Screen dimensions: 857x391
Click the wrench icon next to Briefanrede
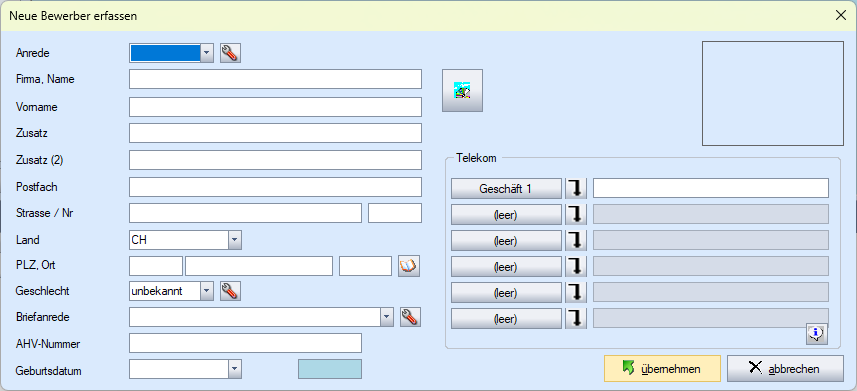click(x=410, y=317)
